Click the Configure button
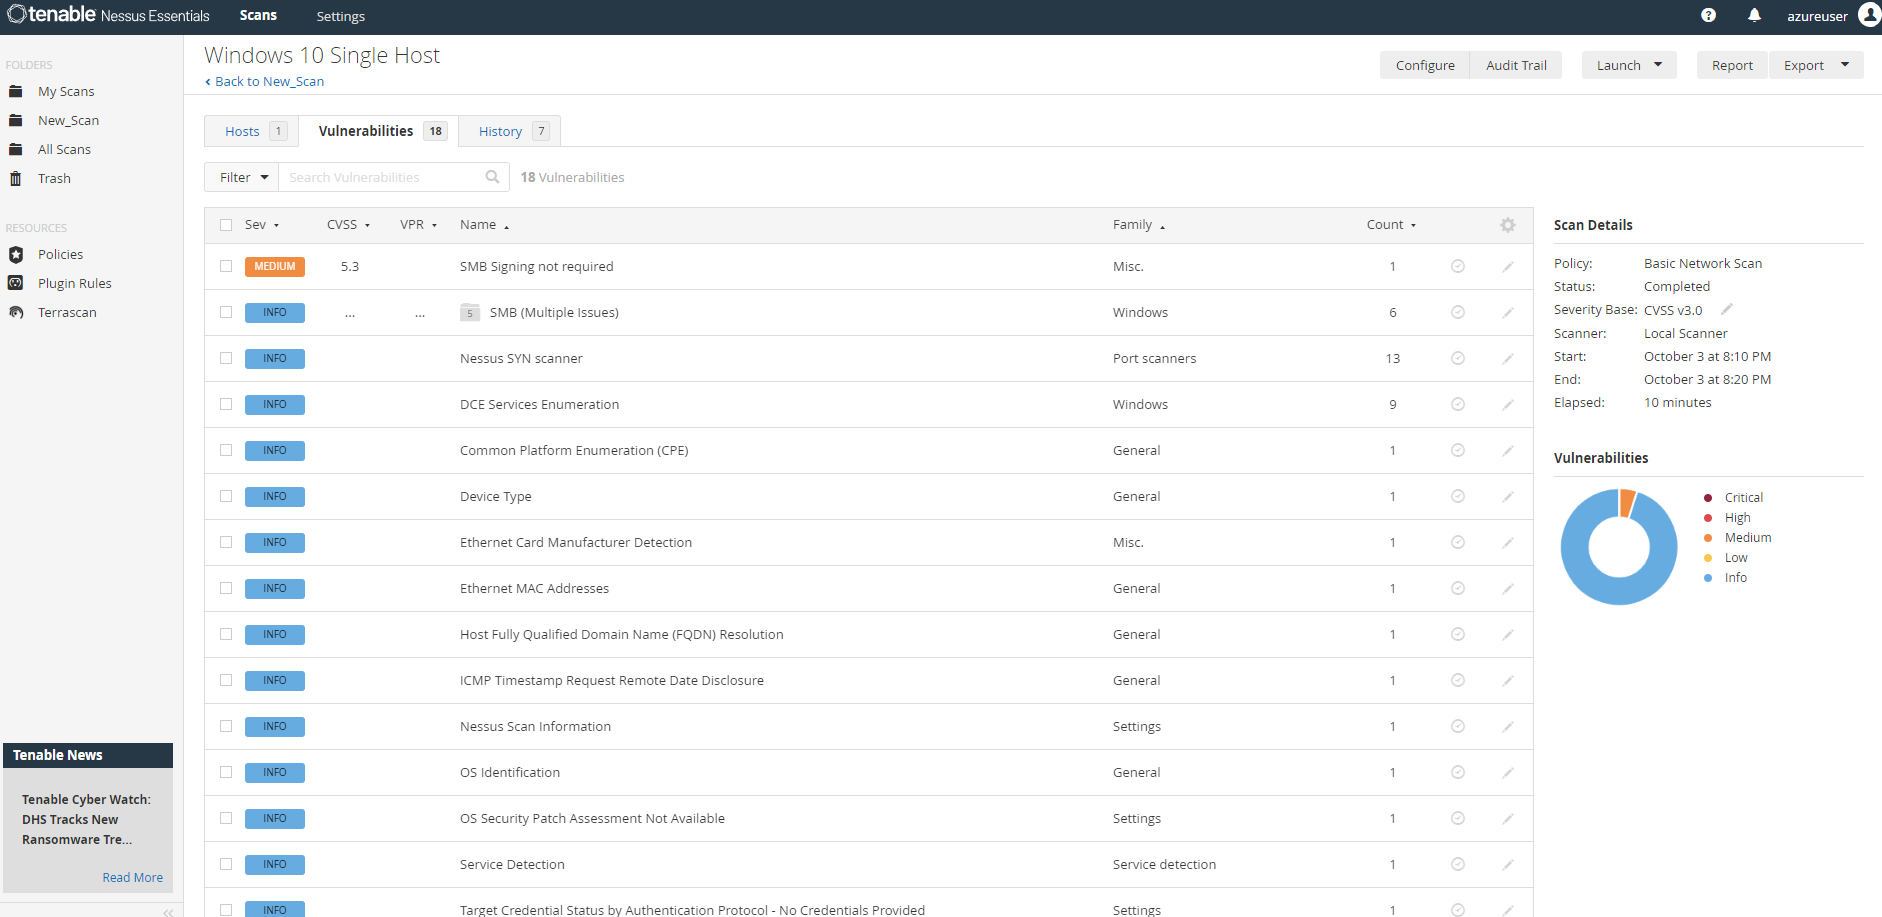The width and height of the screenshot is (1882, 917). pos(1425,65)
